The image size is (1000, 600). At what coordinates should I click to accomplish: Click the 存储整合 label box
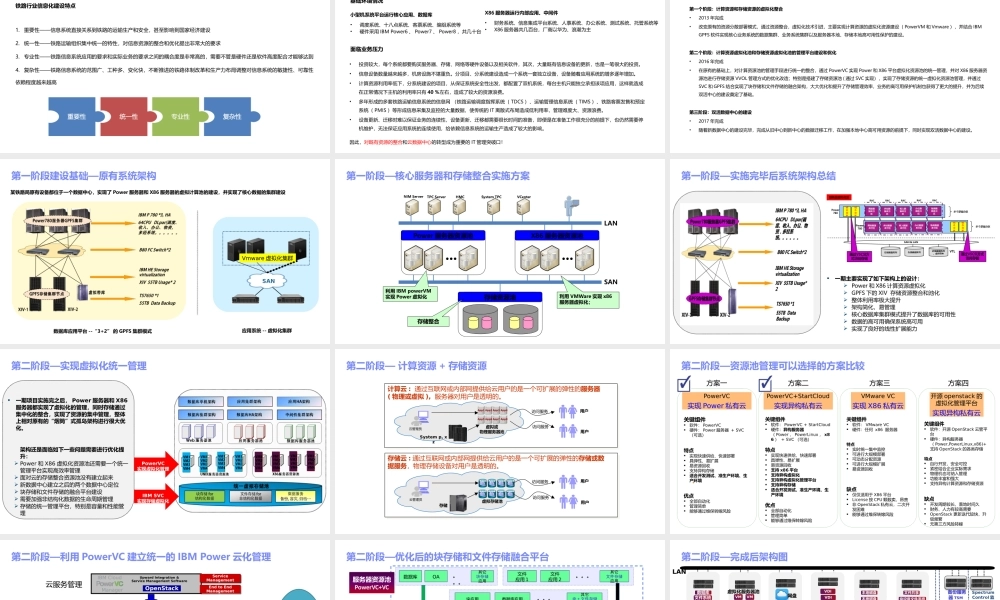click(x=428, y=321)
